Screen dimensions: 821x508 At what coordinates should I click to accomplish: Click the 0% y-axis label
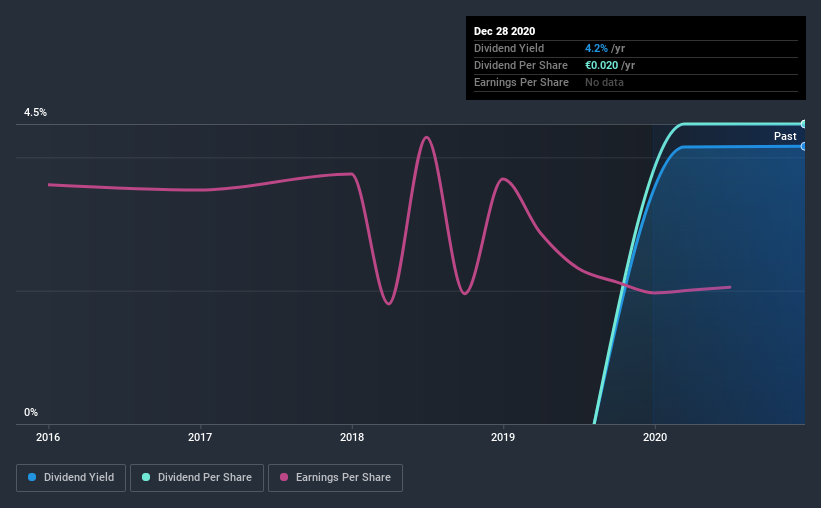tap(31, 412)
